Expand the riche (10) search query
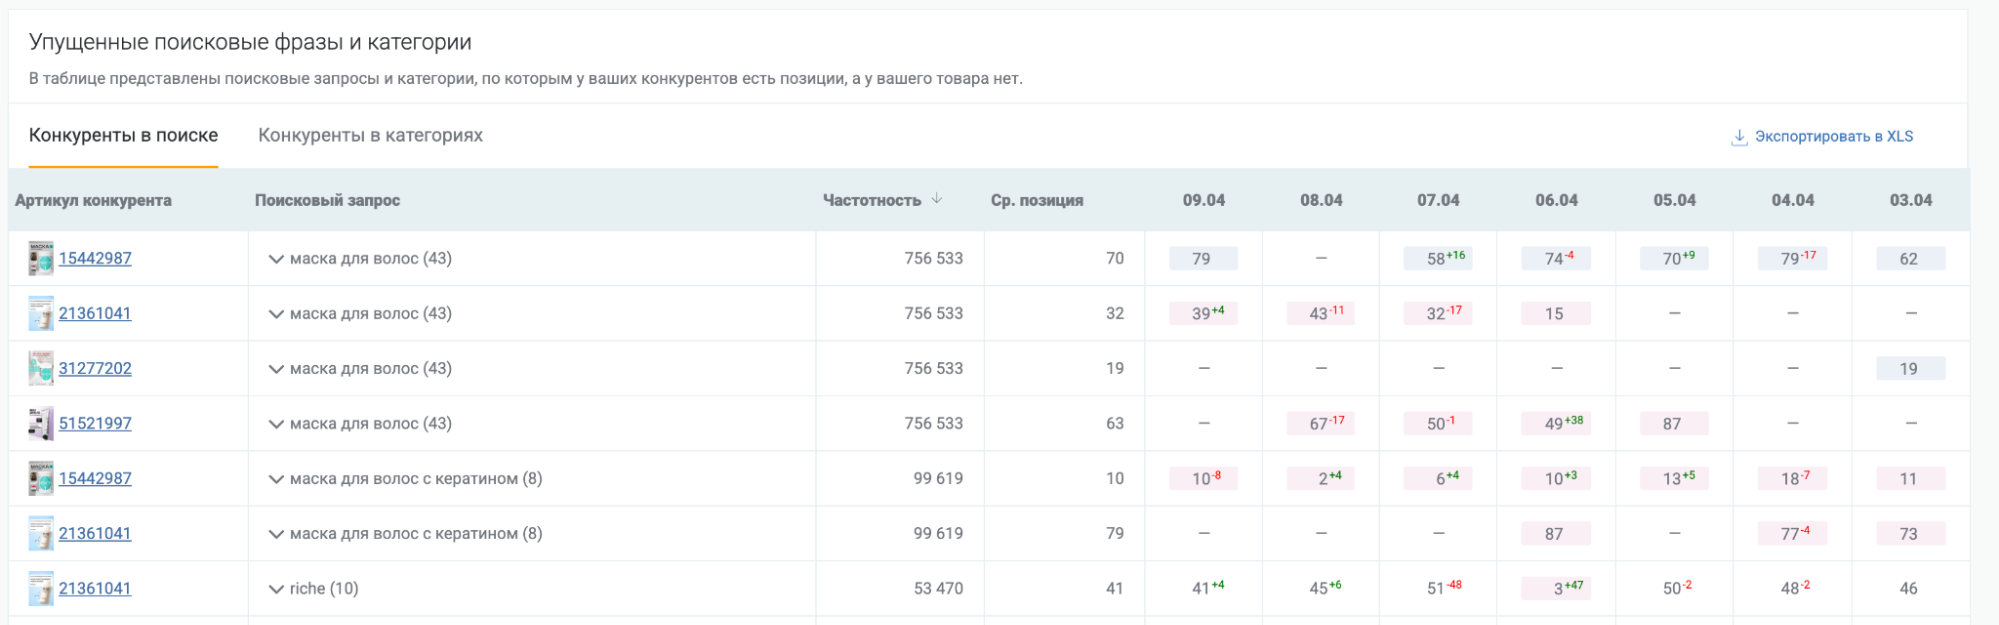Viewport: 1999px width, 625px height. 276,589
